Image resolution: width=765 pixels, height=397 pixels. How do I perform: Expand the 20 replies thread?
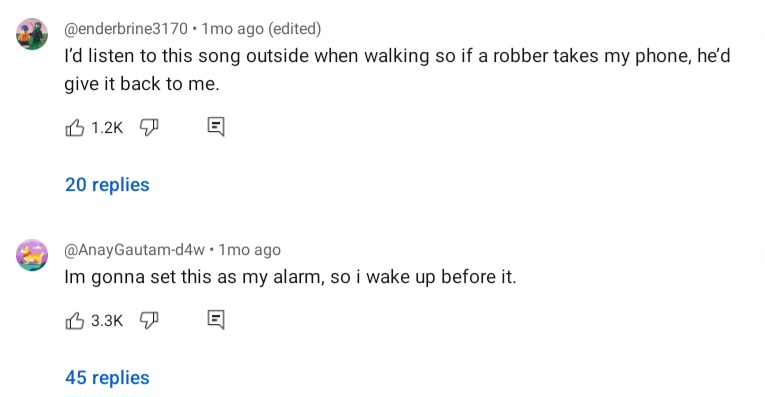[107, 185]
